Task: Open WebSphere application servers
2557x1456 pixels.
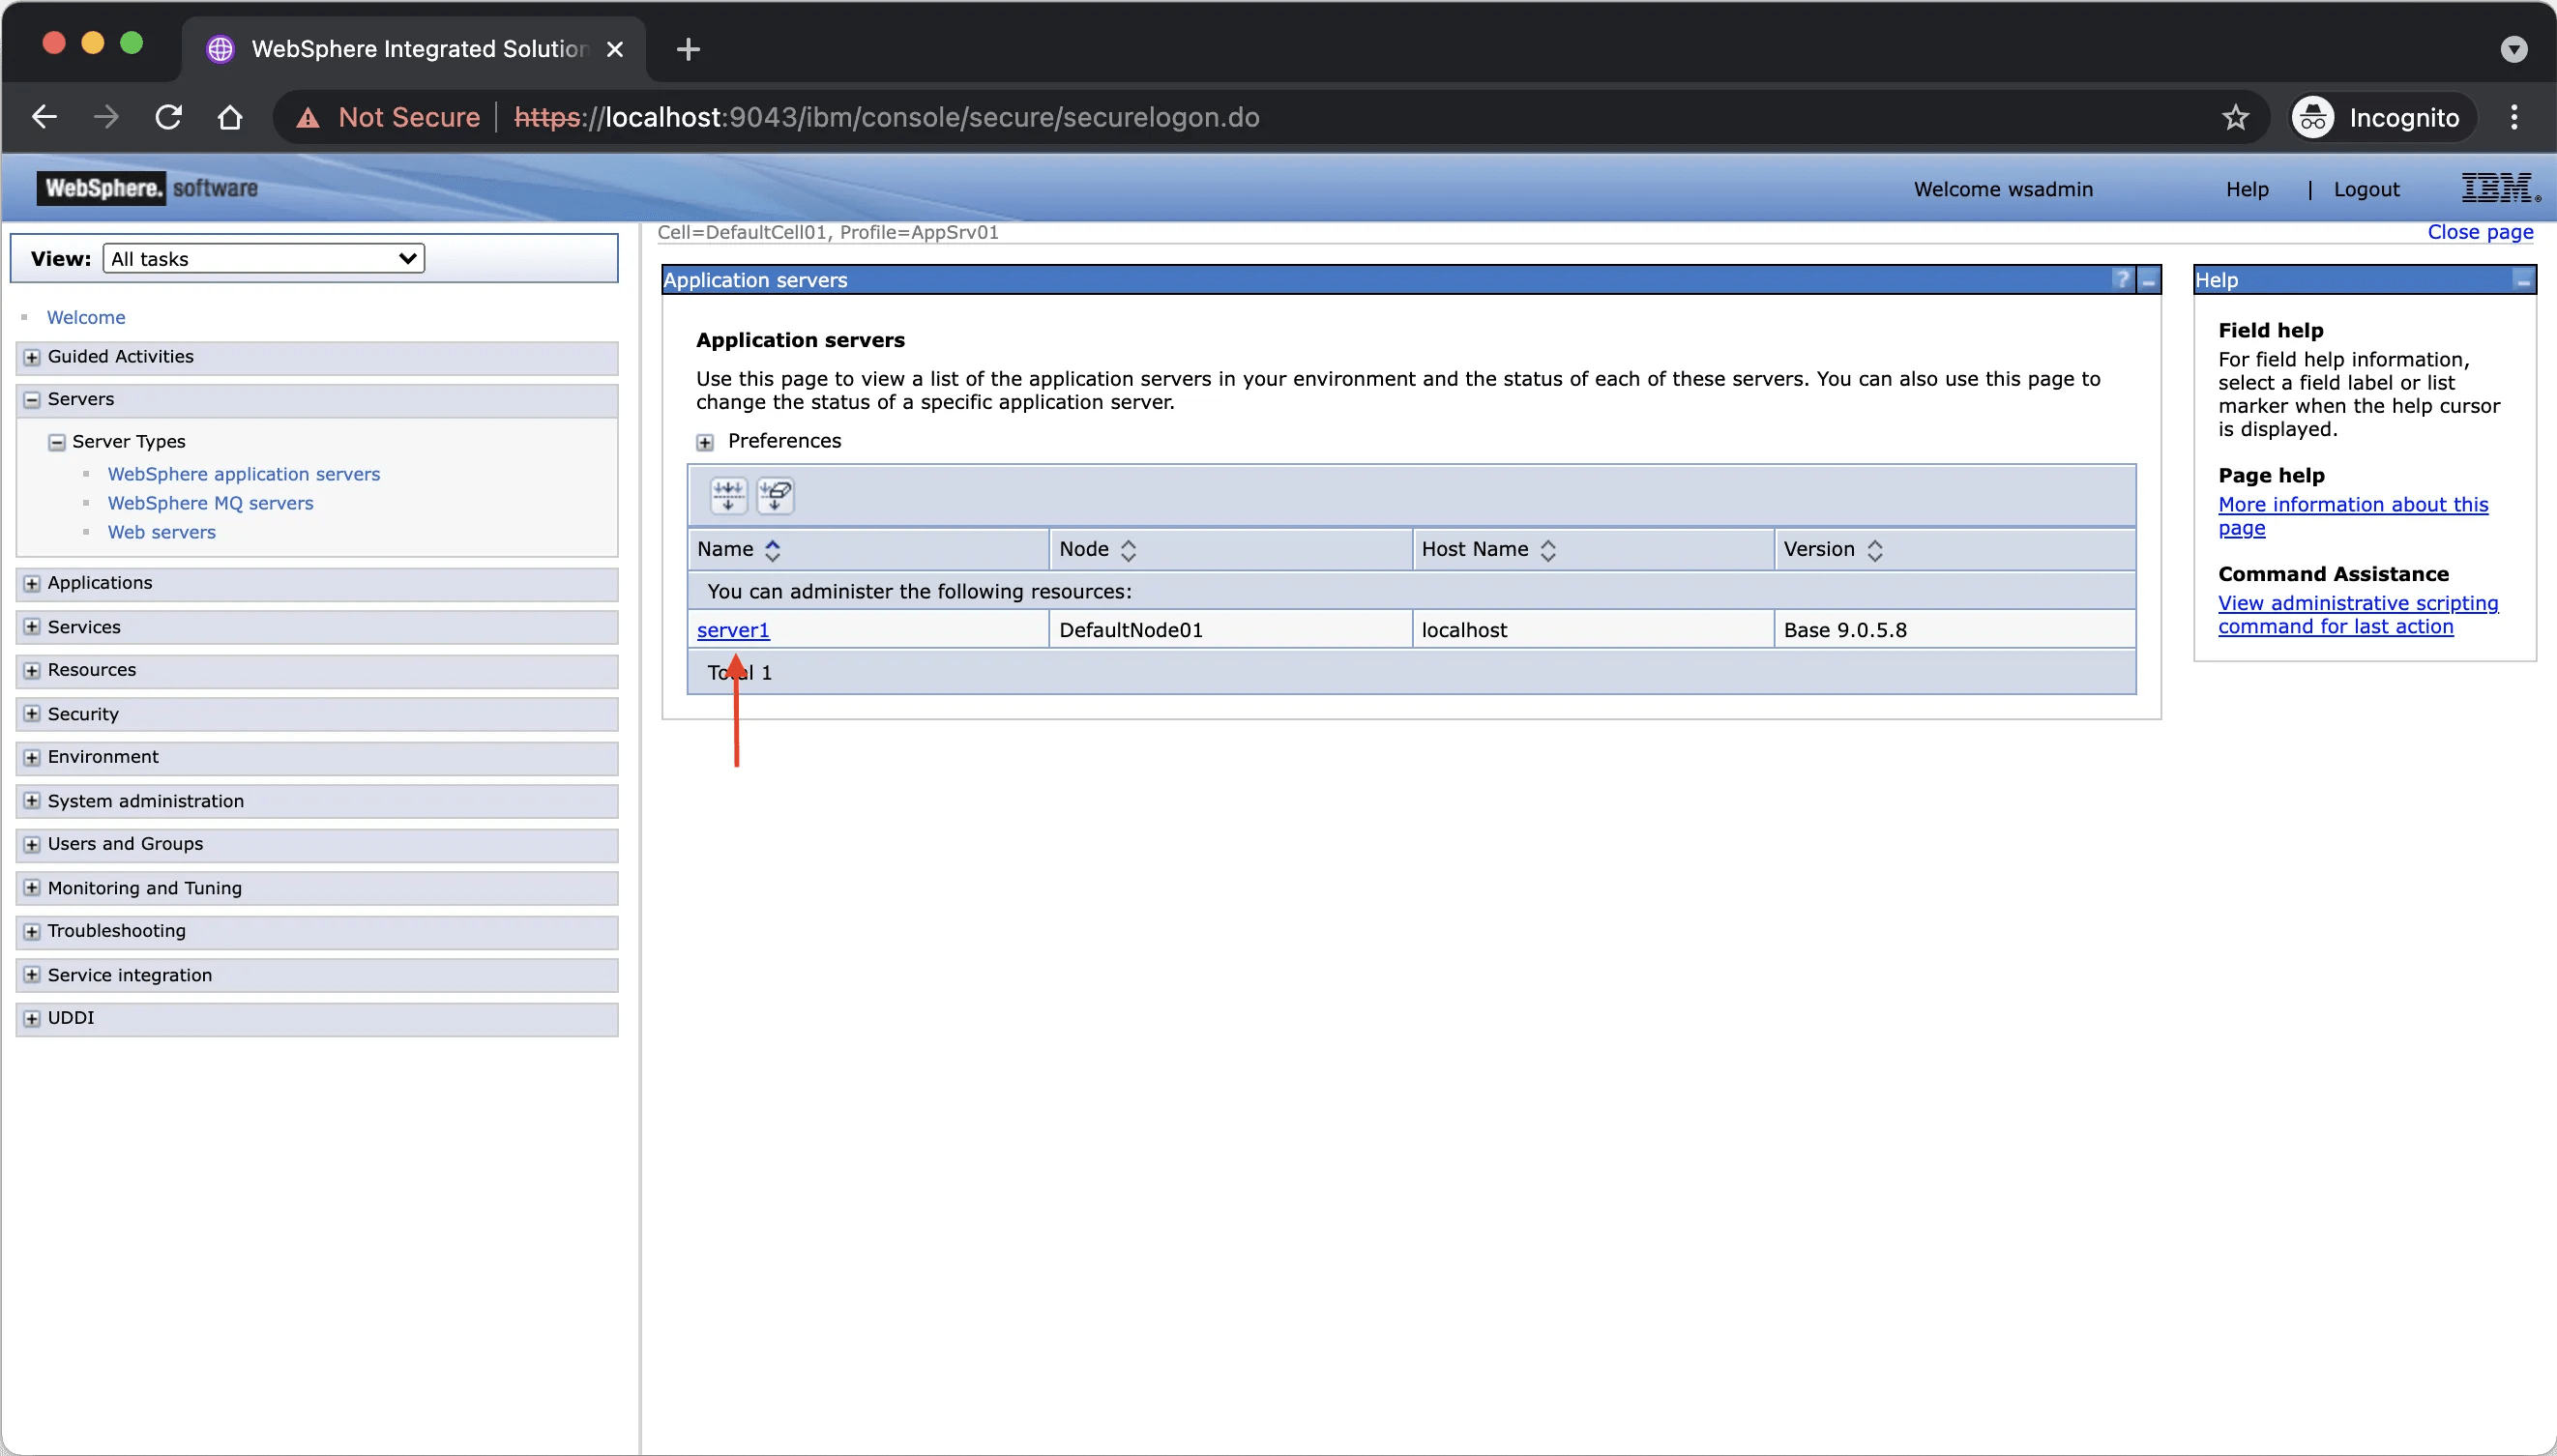Action: 244,474
